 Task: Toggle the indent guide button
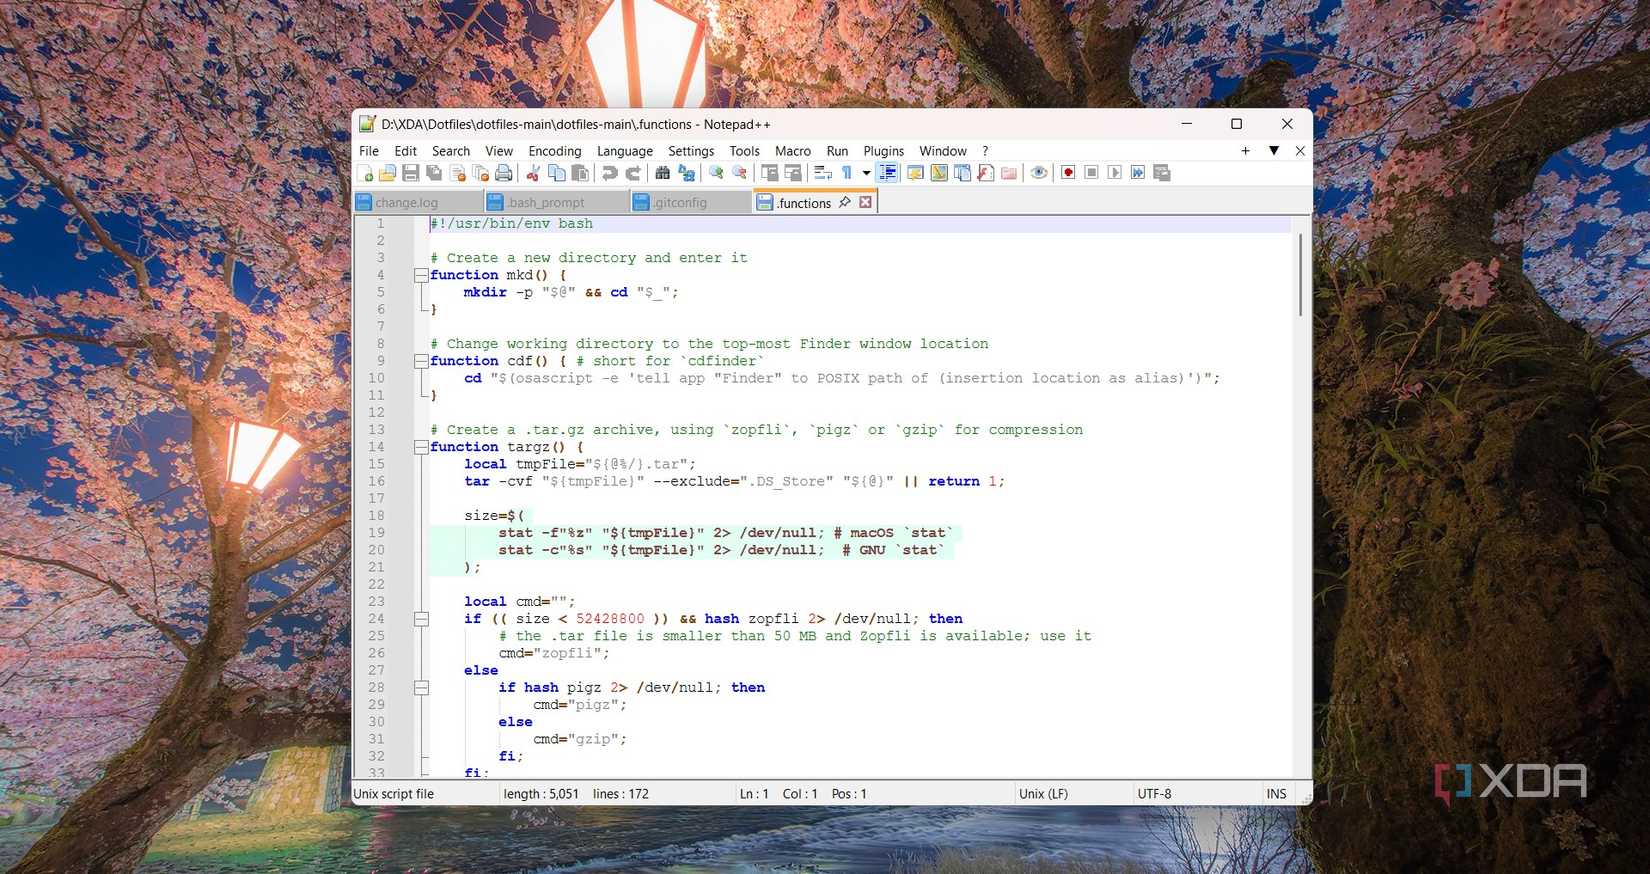point(887,173)
